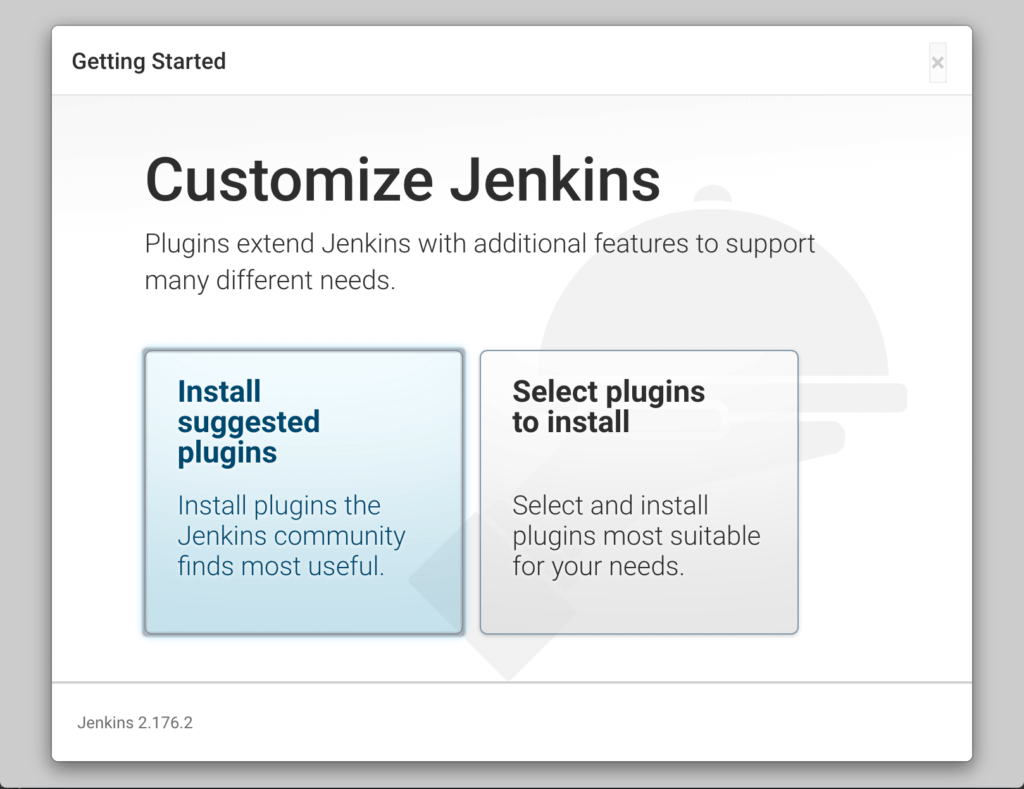1024x789 pixels.
Task: Click 'Select and install plugins' description text
Action: click(637, 536)
